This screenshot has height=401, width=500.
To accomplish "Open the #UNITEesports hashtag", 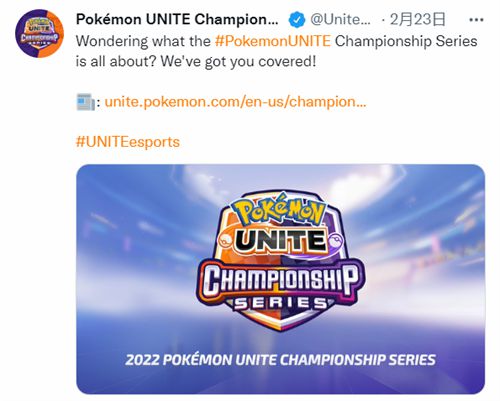I will tap(128, 142).
